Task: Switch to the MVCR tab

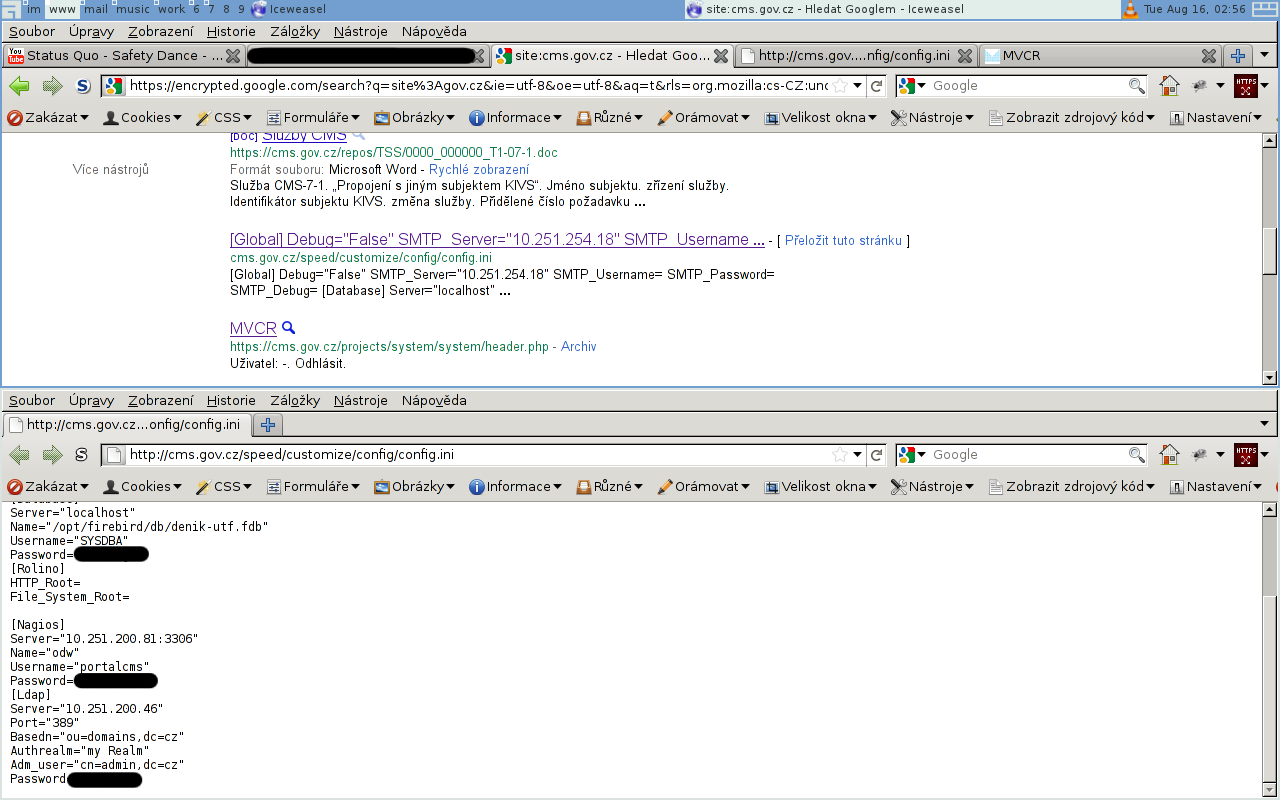Action: pos(1101,56)
